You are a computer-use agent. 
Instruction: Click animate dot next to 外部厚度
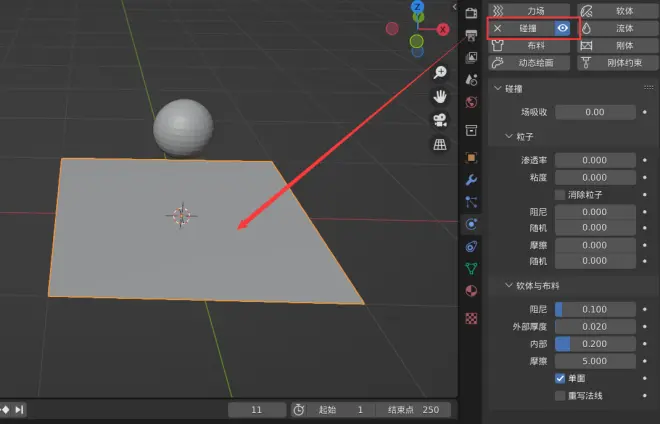[x=645, y=326]
